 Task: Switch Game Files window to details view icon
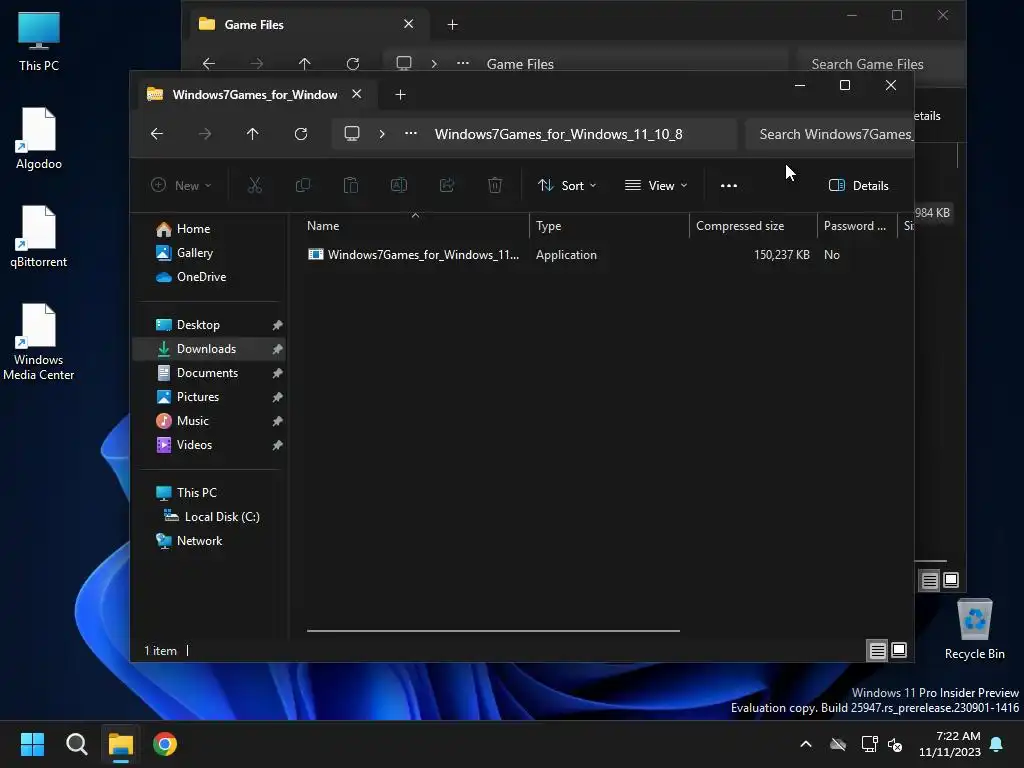tap(930, 580)
